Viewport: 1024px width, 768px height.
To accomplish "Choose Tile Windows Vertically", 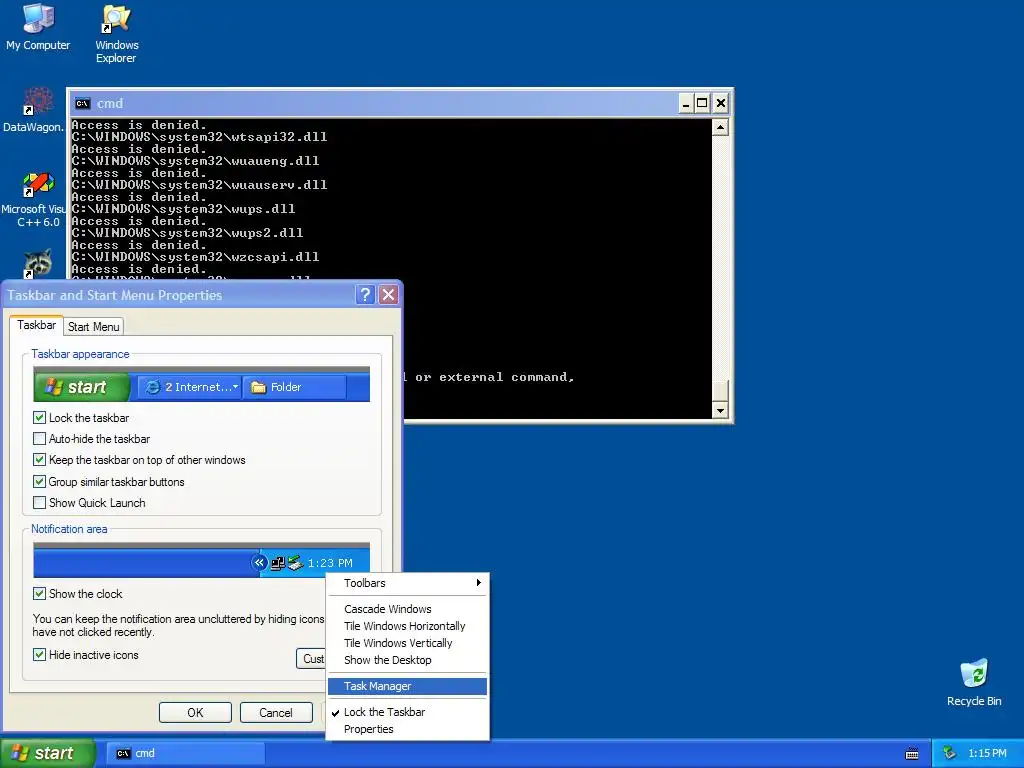I will pos(408,643).
